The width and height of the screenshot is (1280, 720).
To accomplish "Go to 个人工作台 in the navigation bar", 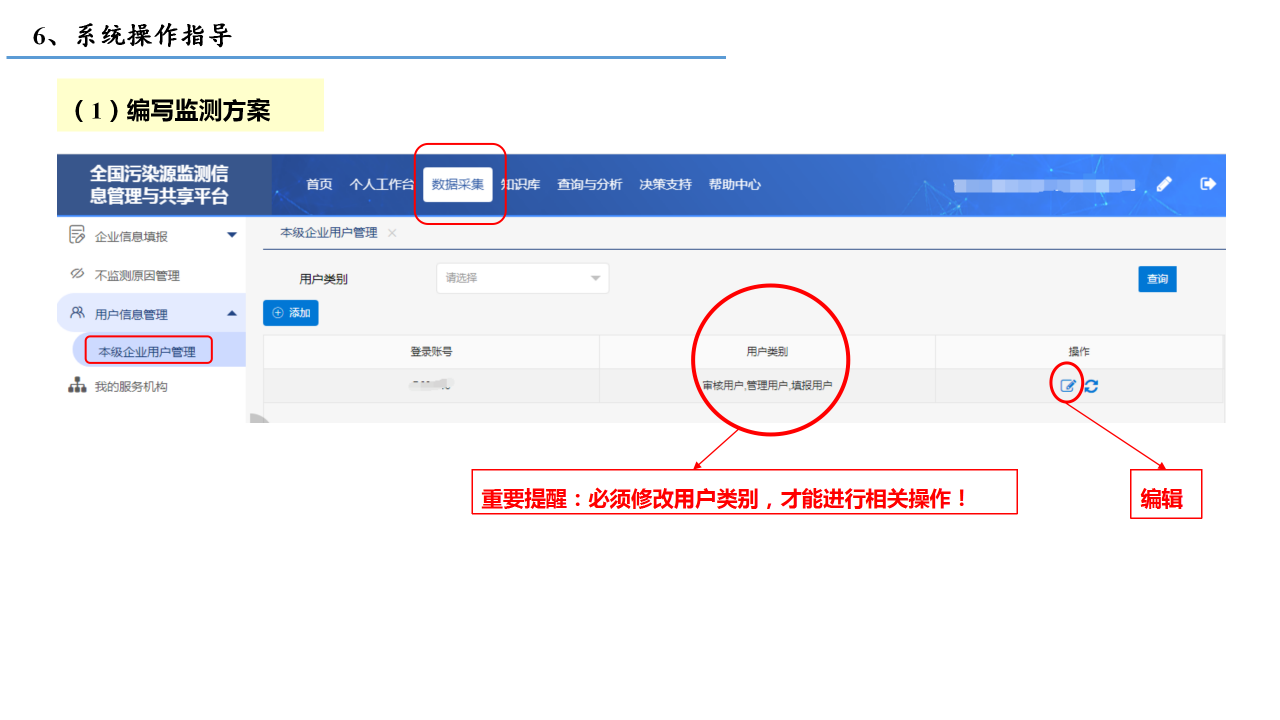I will coord(381,184).
